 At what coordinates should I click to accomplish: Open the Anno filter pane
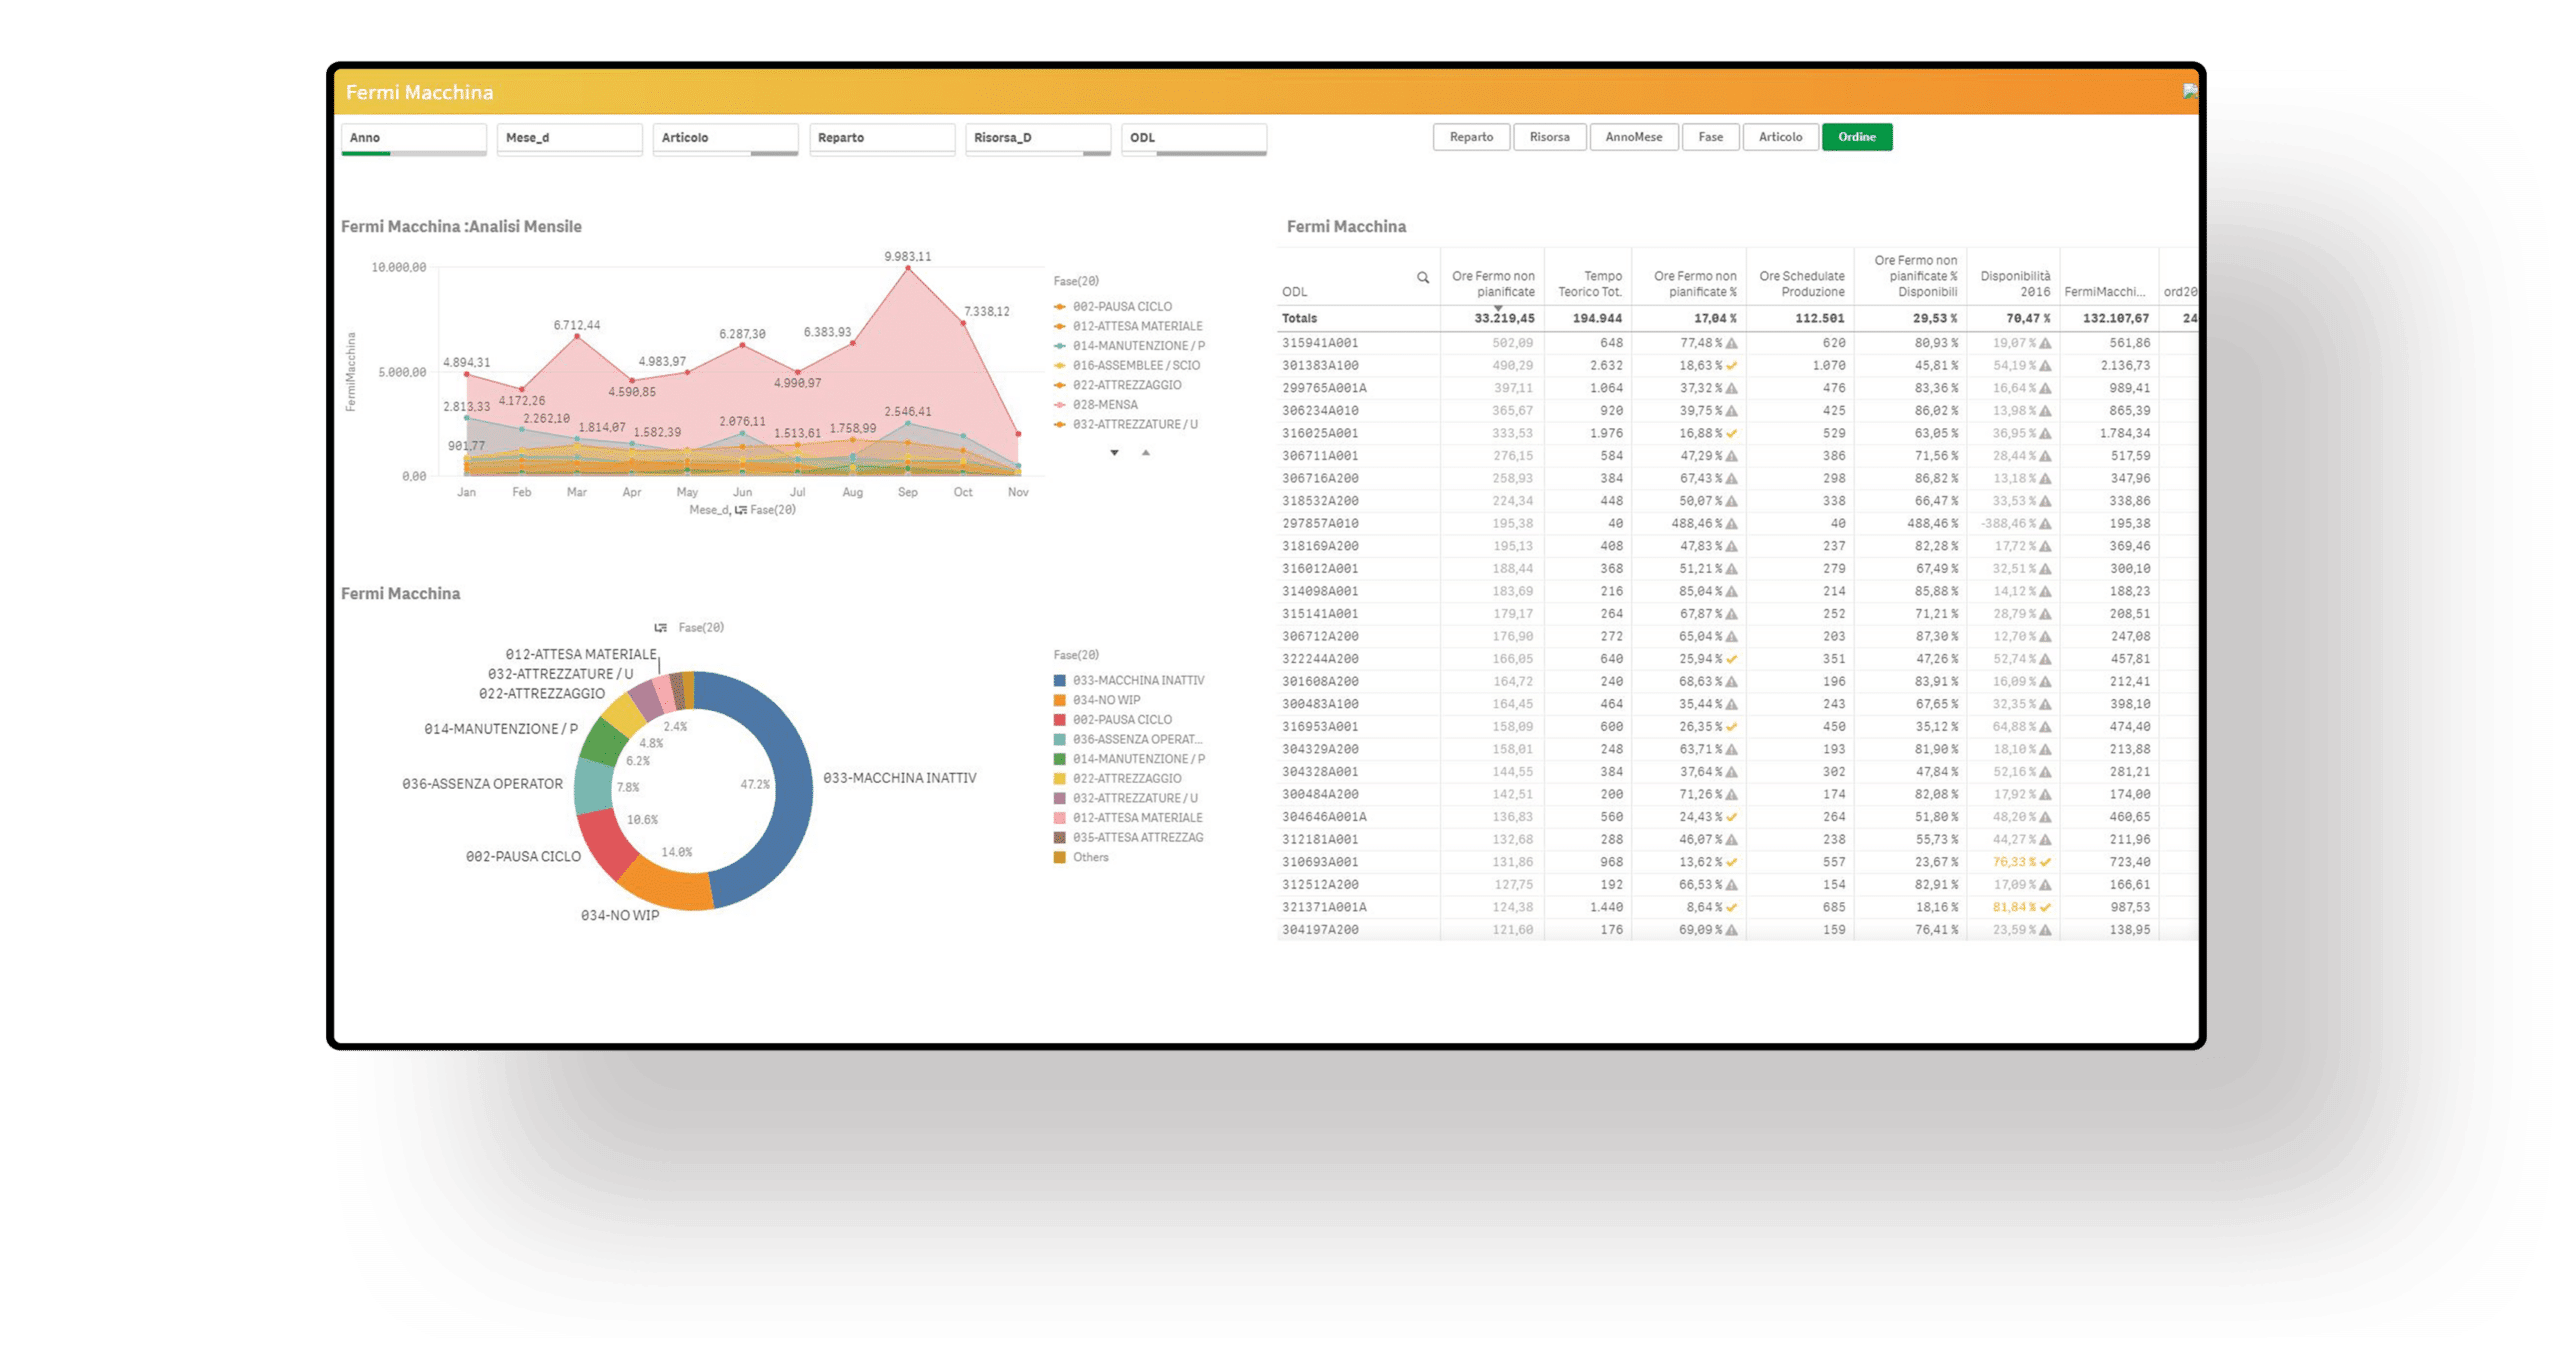point(413,138)
